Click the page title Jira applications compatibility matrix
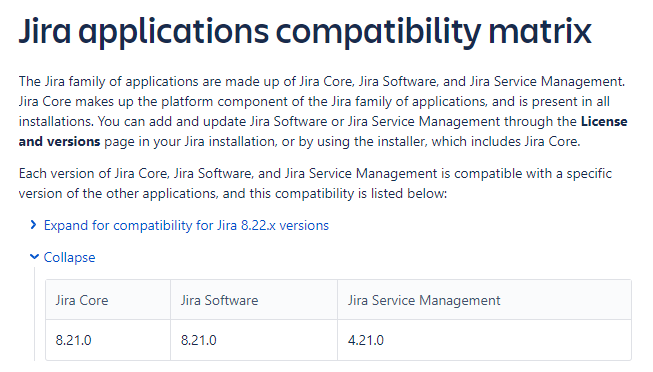This screenshot has height=372, width=653. point(305,32)
